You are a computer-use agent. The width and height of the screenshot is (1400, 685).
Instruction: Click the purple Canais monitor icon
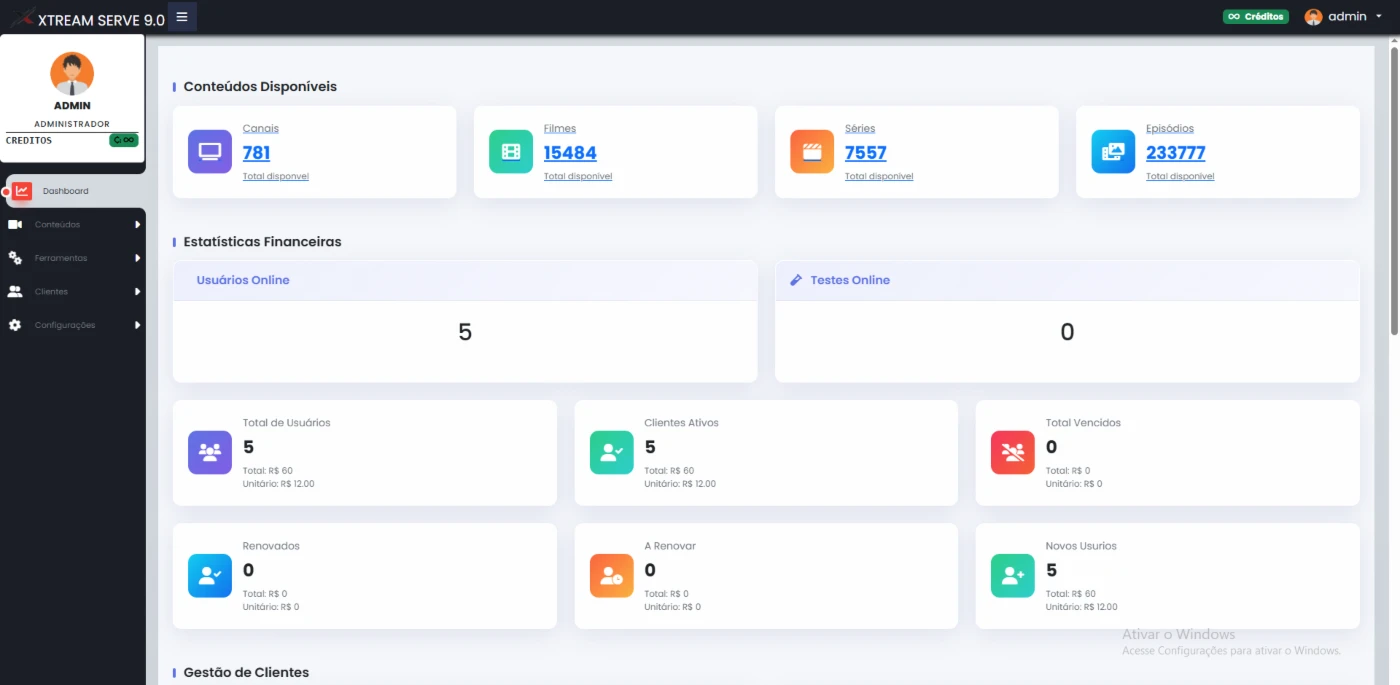tap(210, 152)
